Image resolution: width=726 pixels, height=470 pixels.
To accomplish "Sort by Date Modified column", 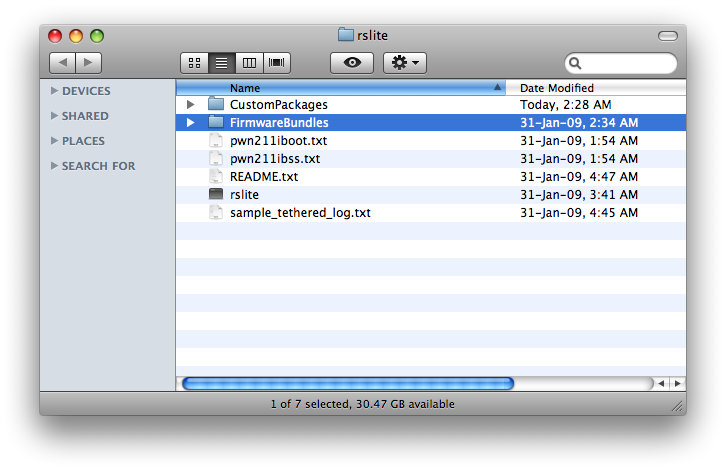I will click(x=596, y=88).
